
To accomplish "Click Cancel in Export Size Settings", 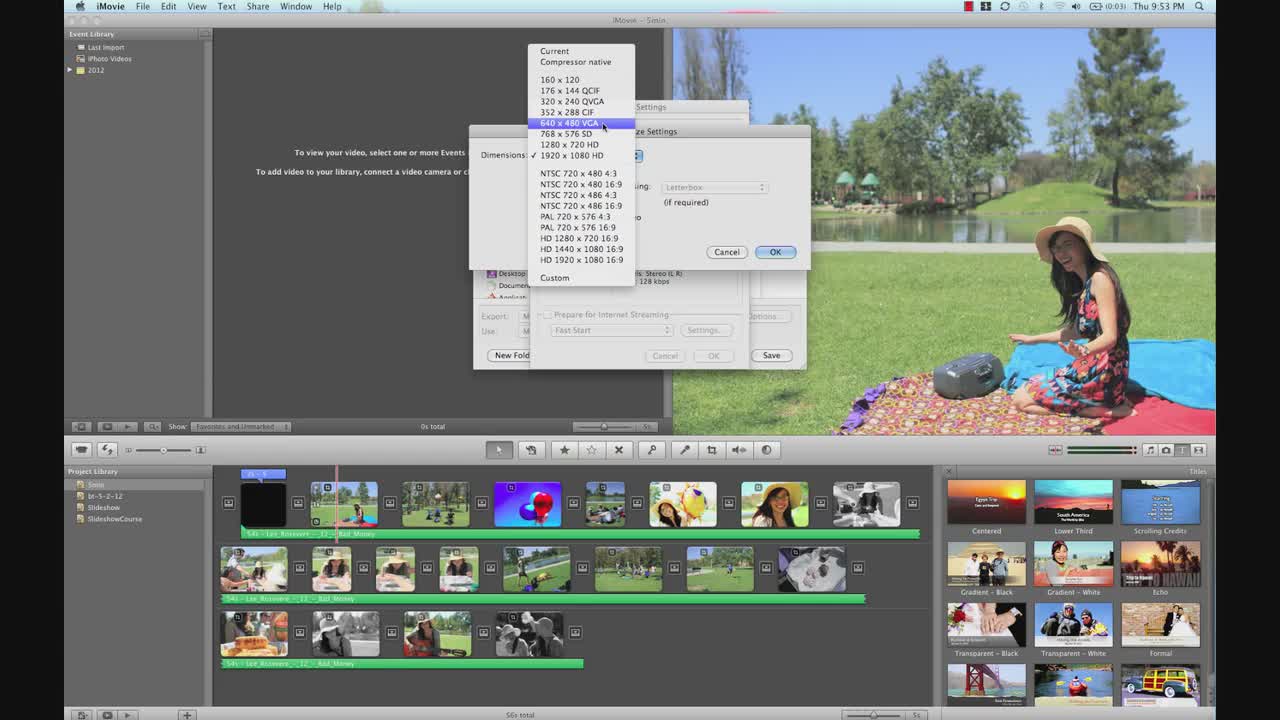I will click(726, 252).
